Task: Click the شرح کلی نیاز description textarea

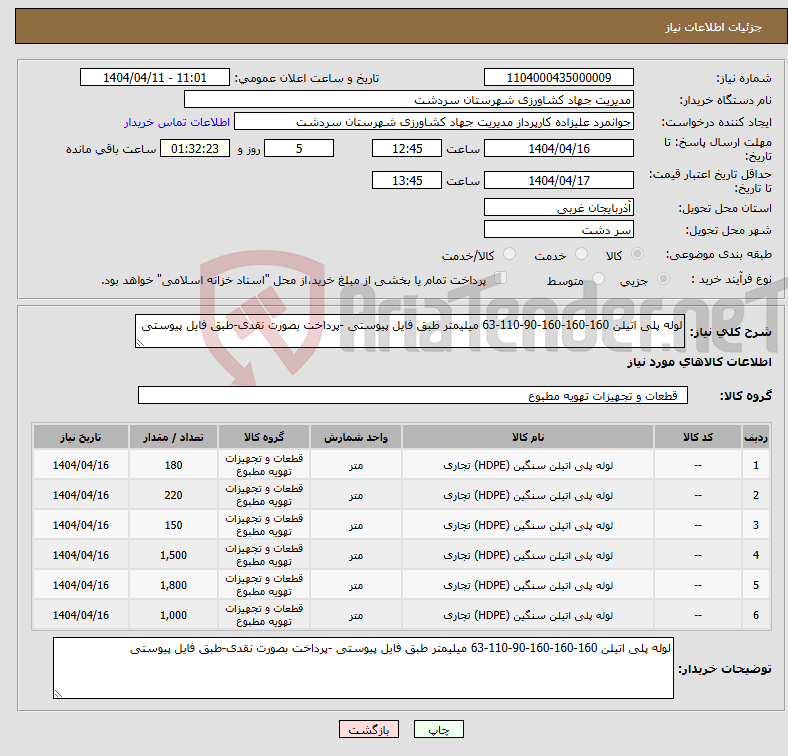Action: pos(410,331)
